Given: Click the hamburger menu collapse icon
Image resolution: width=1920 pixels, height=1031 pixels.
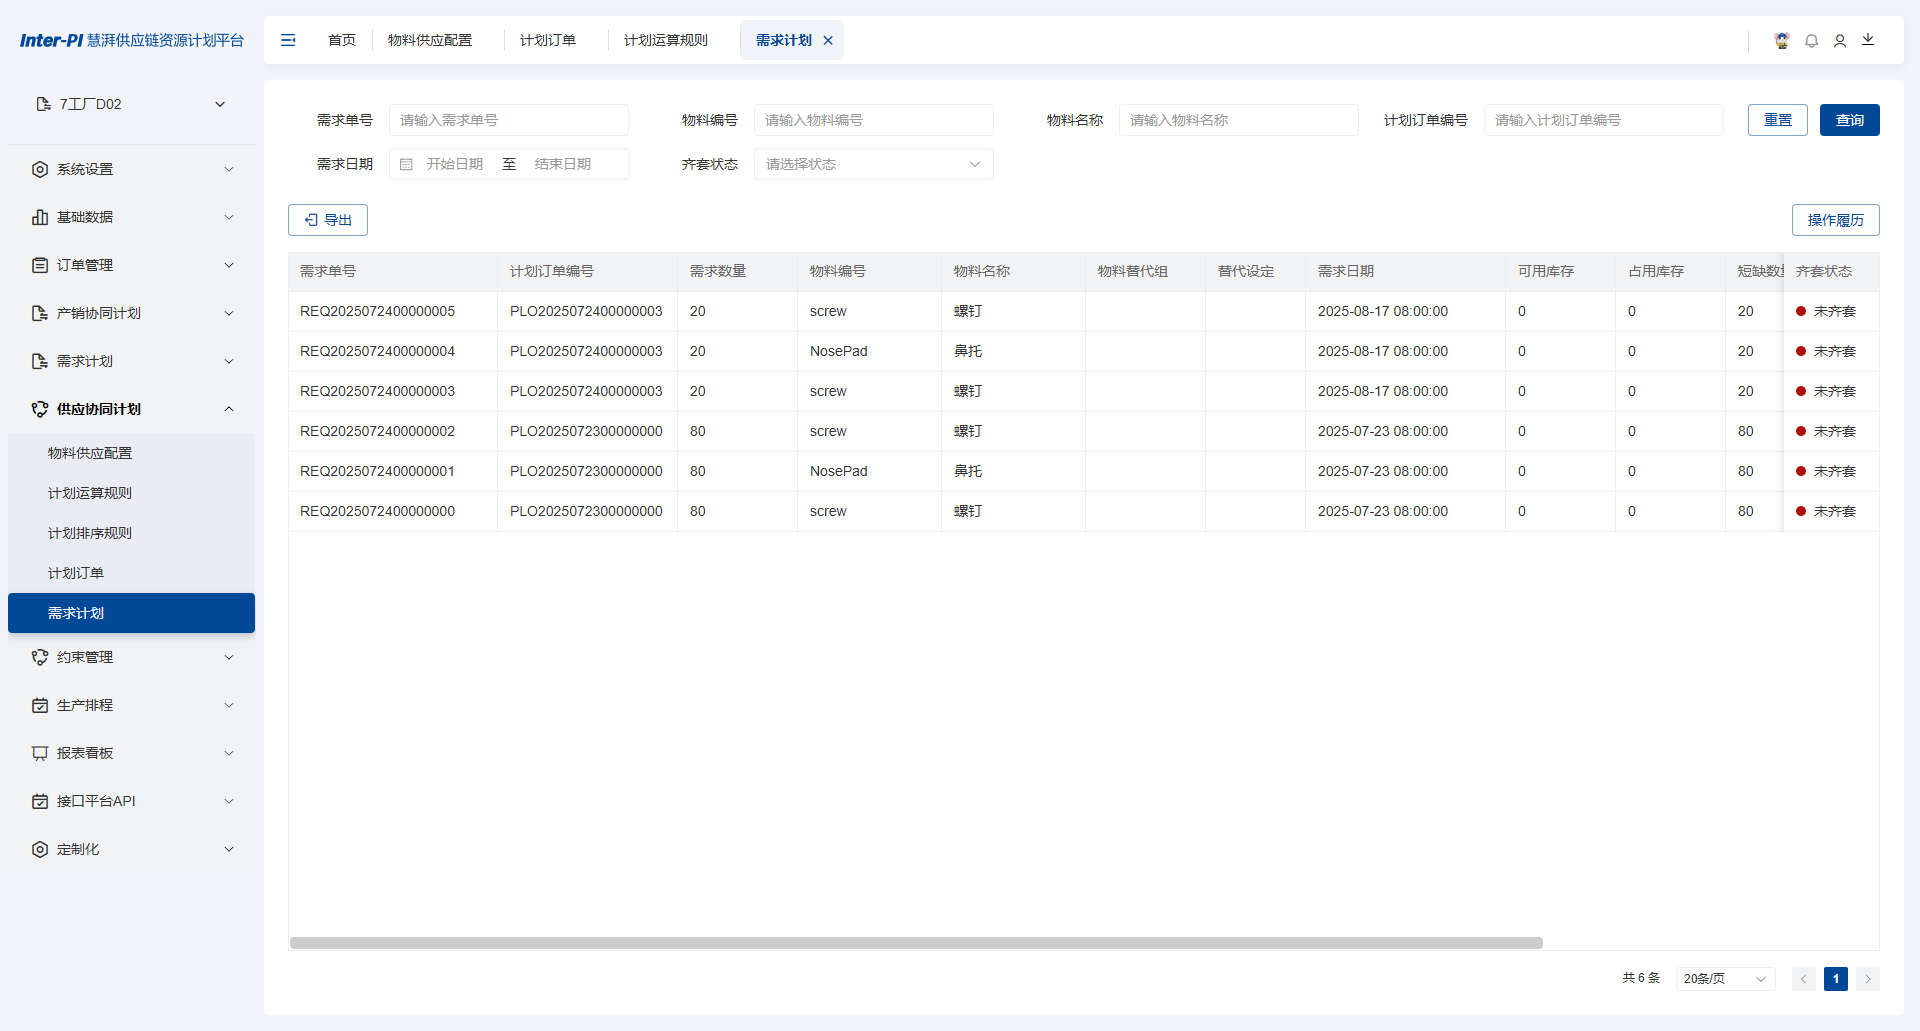Looking at the screenshot, I should tap(288, 40).
